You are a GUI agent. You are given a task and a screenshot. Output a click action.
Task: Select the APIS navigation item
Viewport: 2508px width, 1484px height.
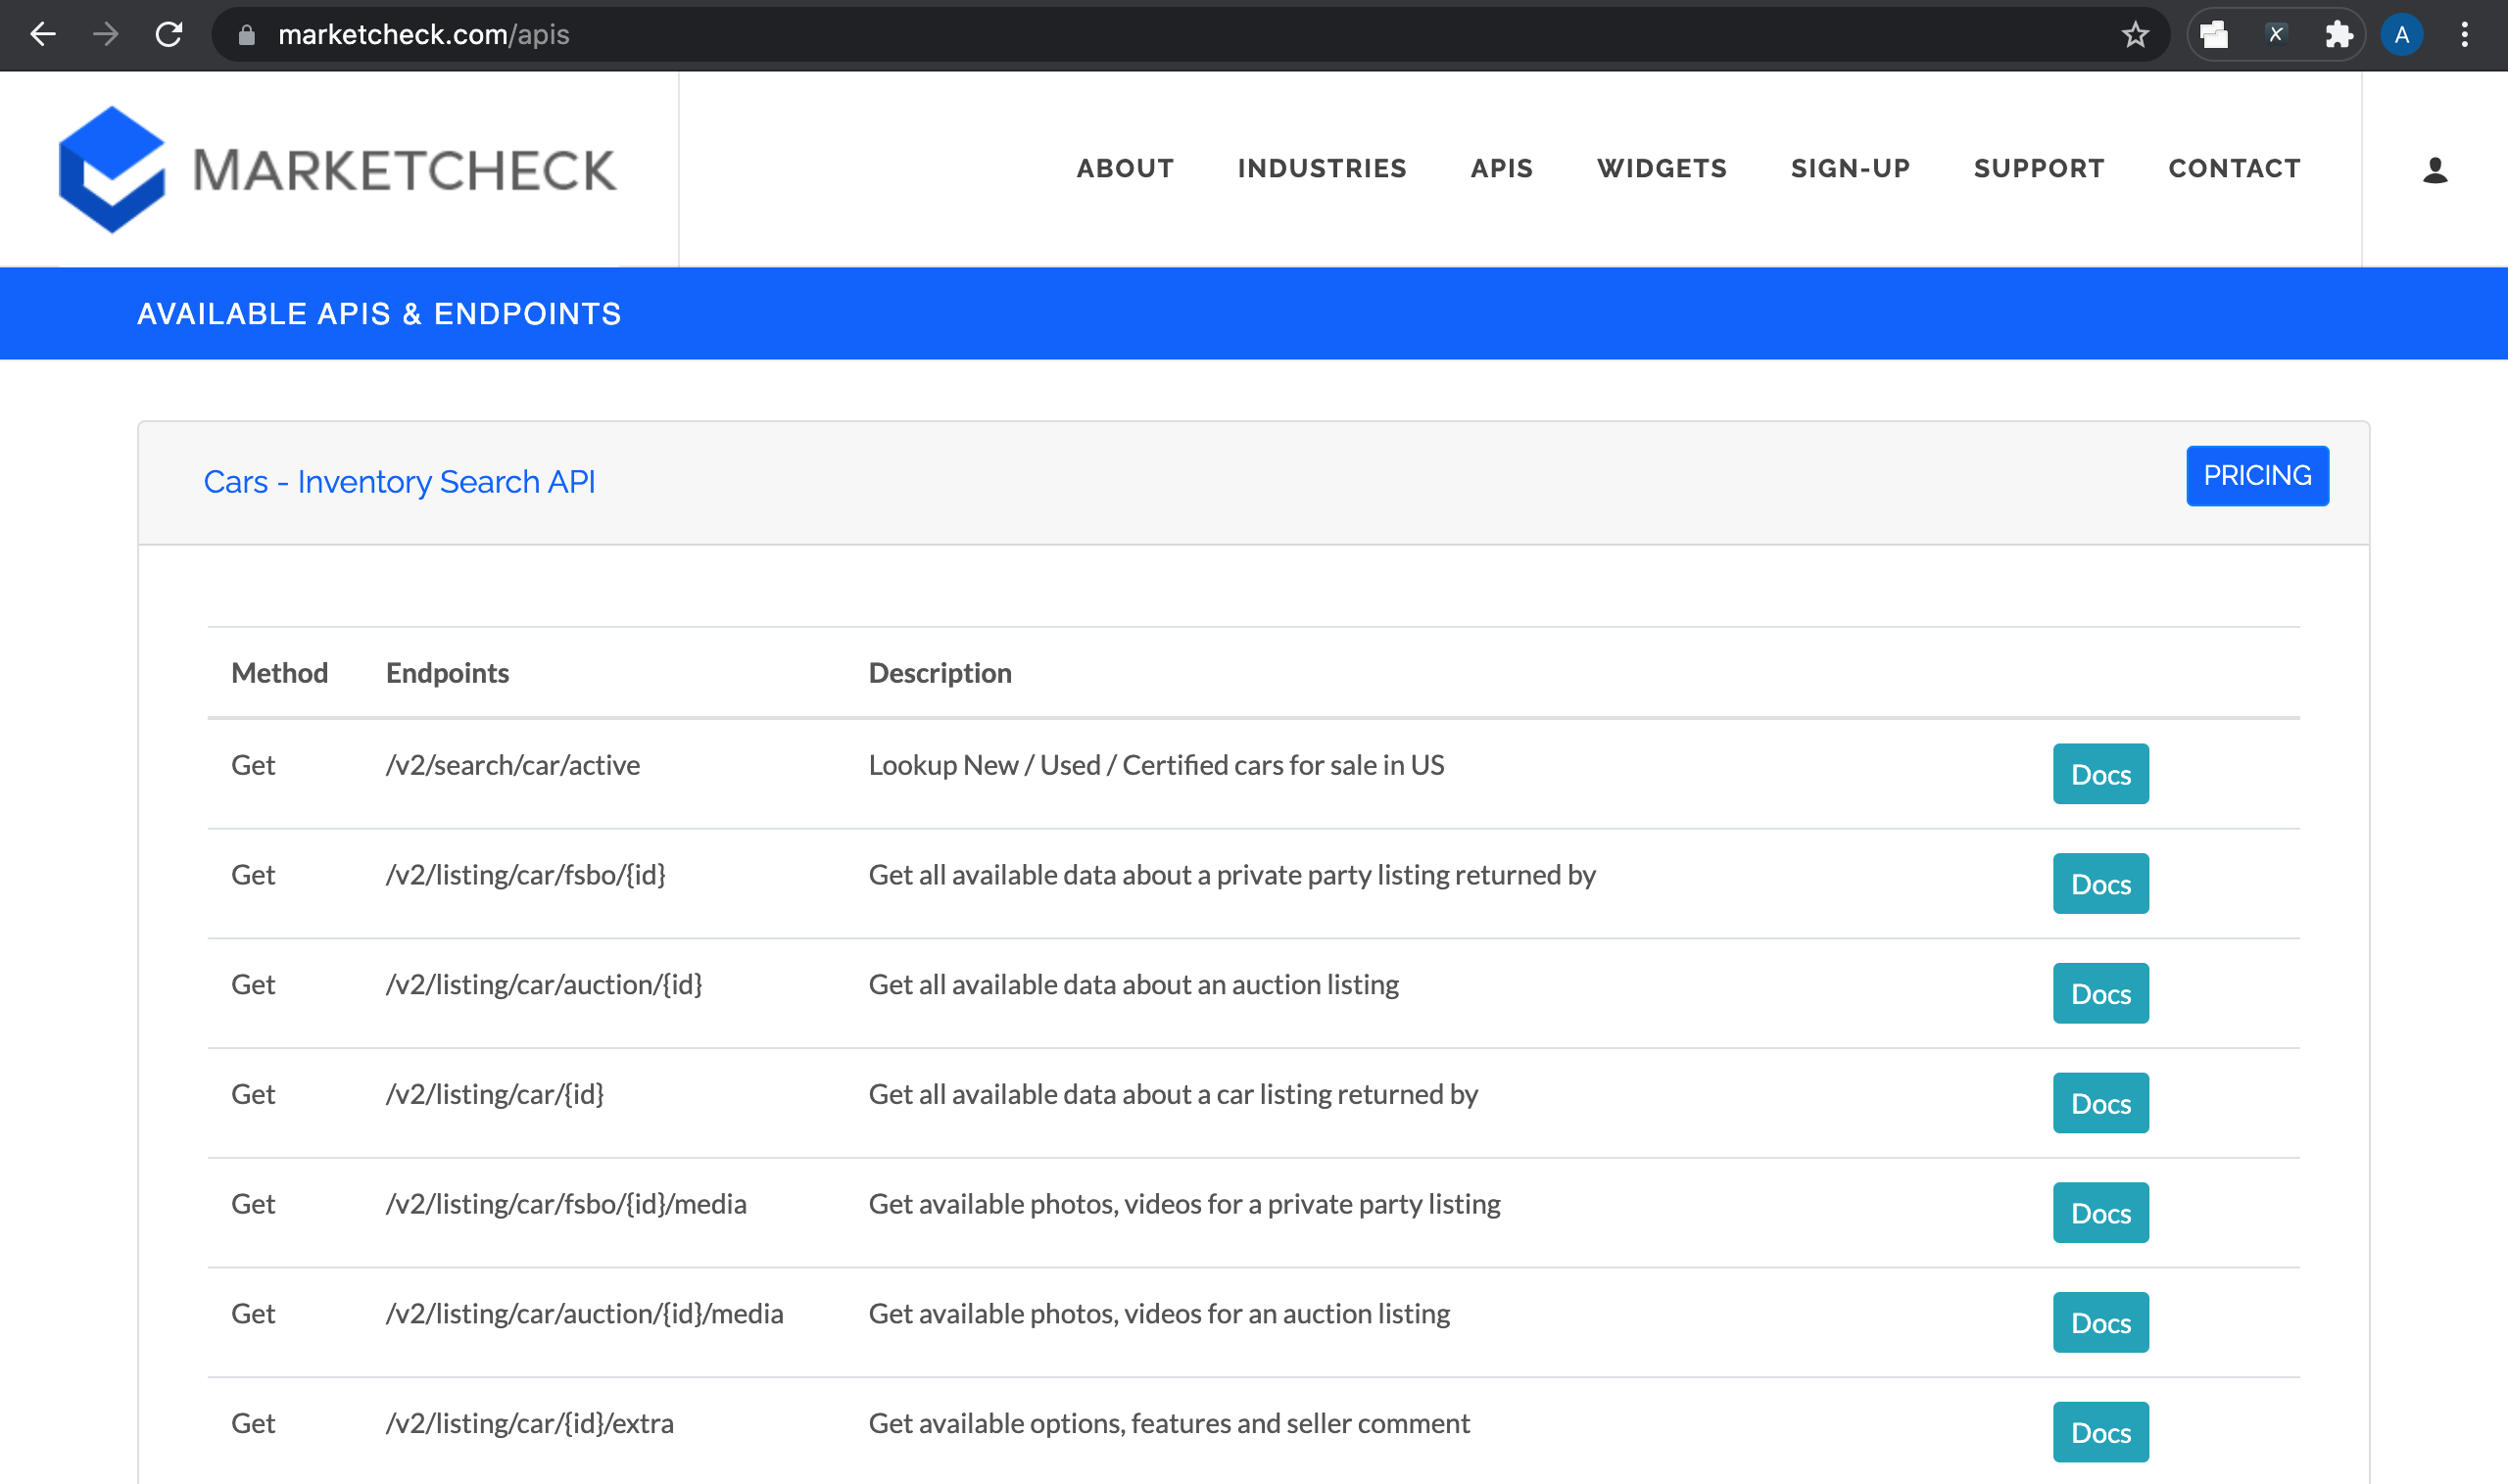1500,168
